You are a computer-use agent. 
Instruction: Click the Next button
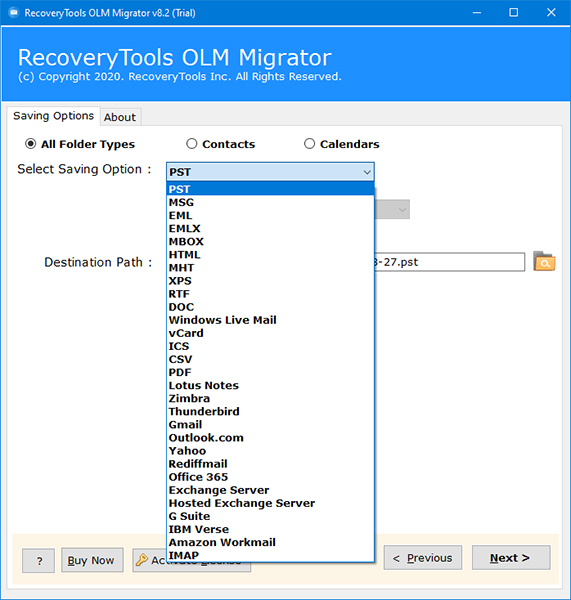[511, 558]
